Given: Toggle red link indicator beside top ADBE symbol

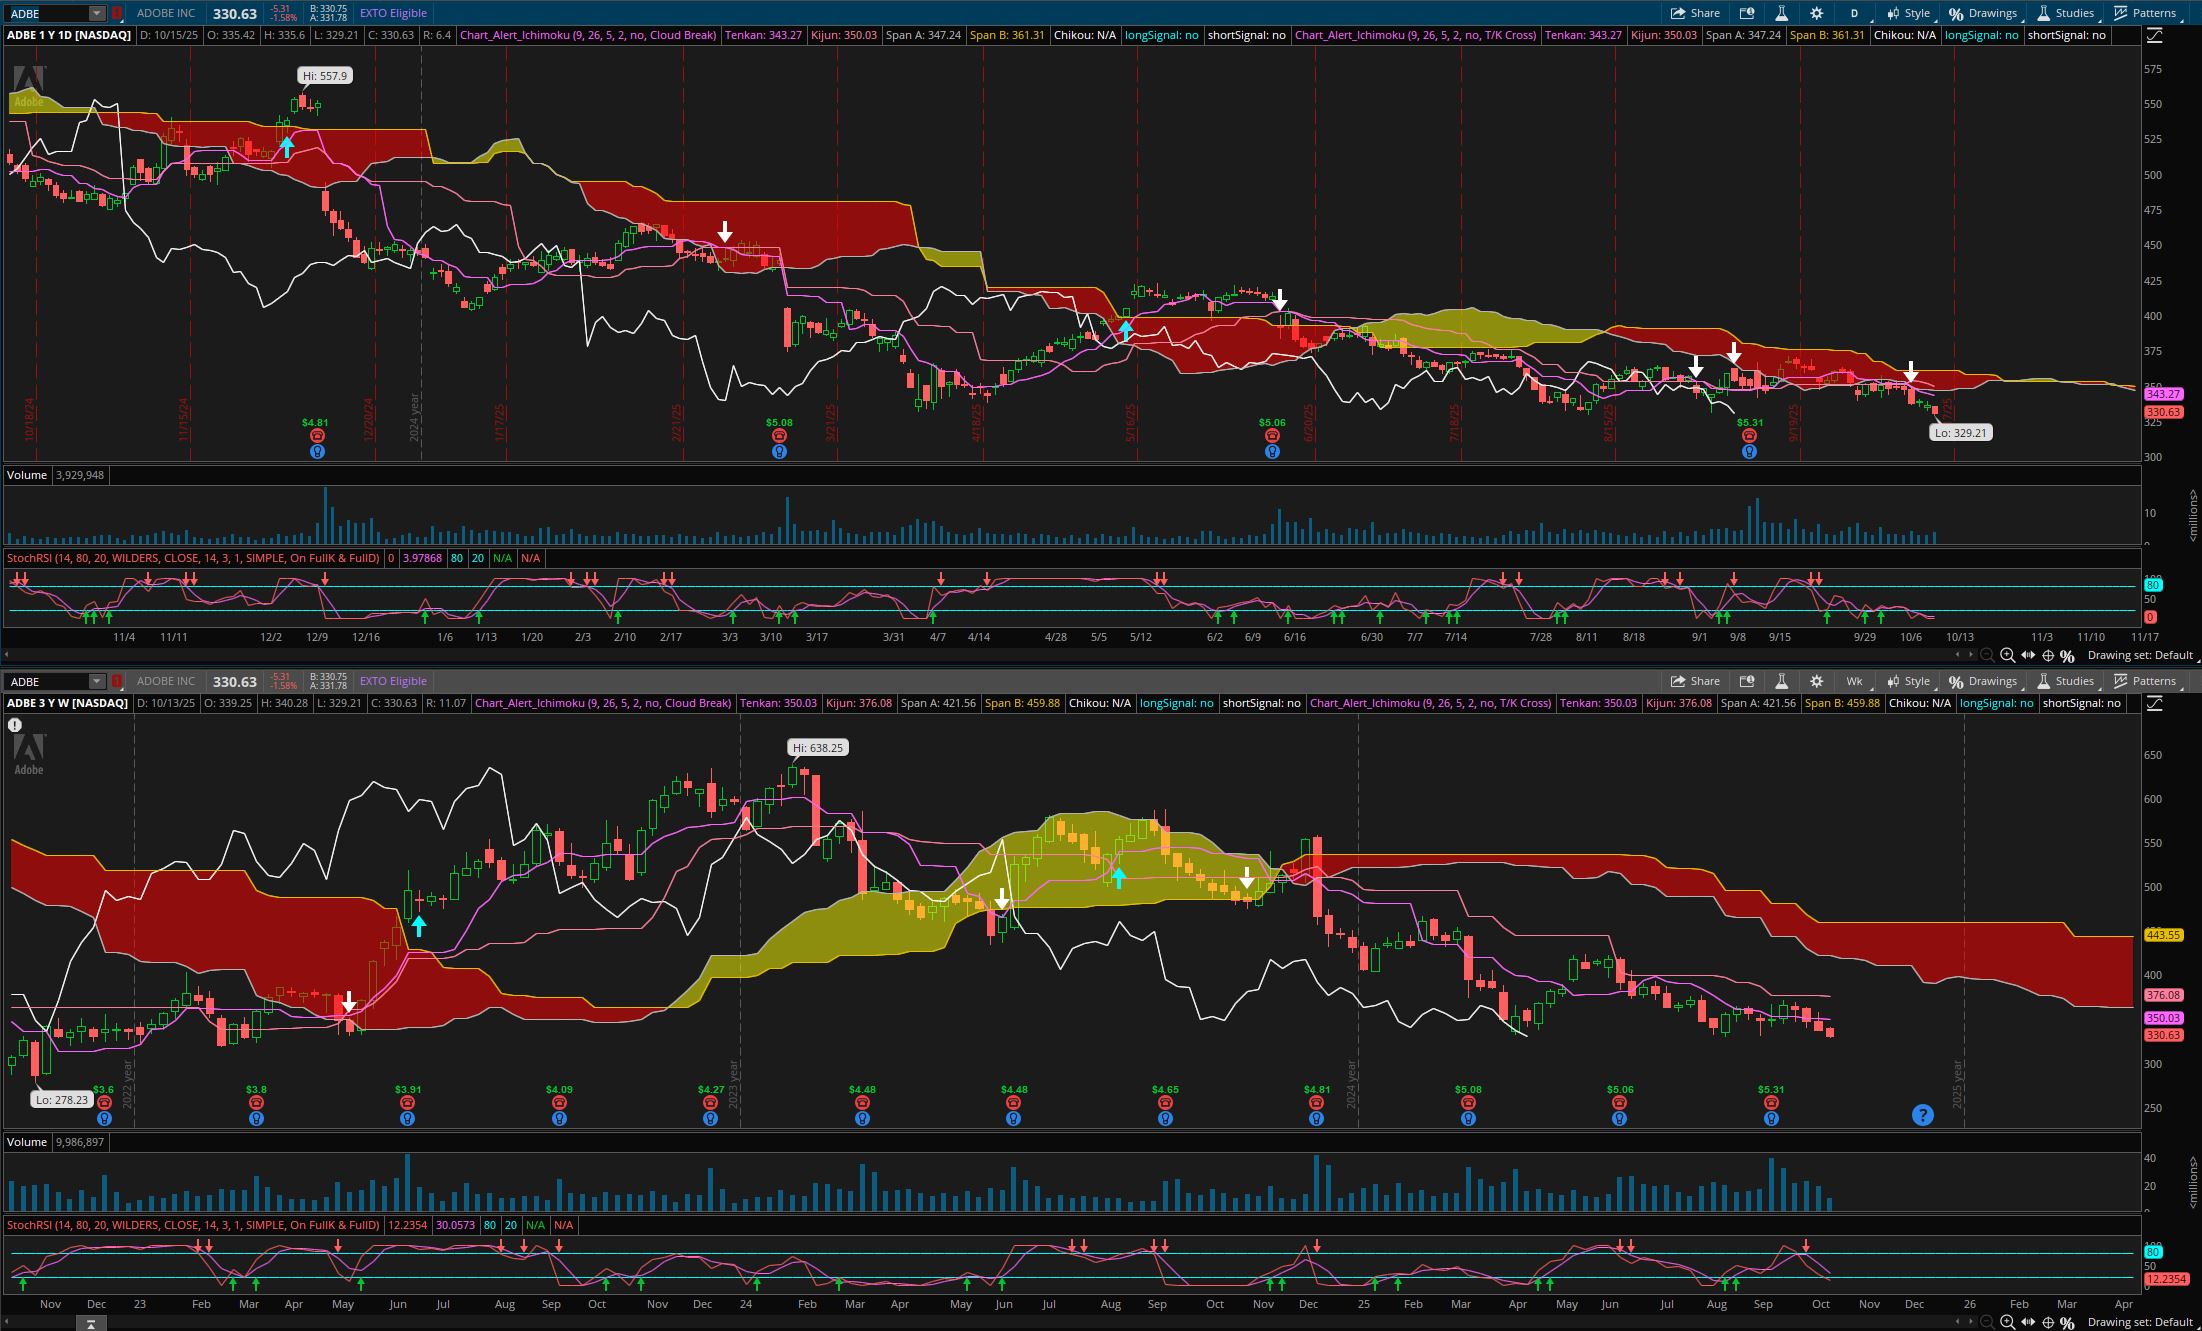Looking at the screenshot, I should pos(117,13).
